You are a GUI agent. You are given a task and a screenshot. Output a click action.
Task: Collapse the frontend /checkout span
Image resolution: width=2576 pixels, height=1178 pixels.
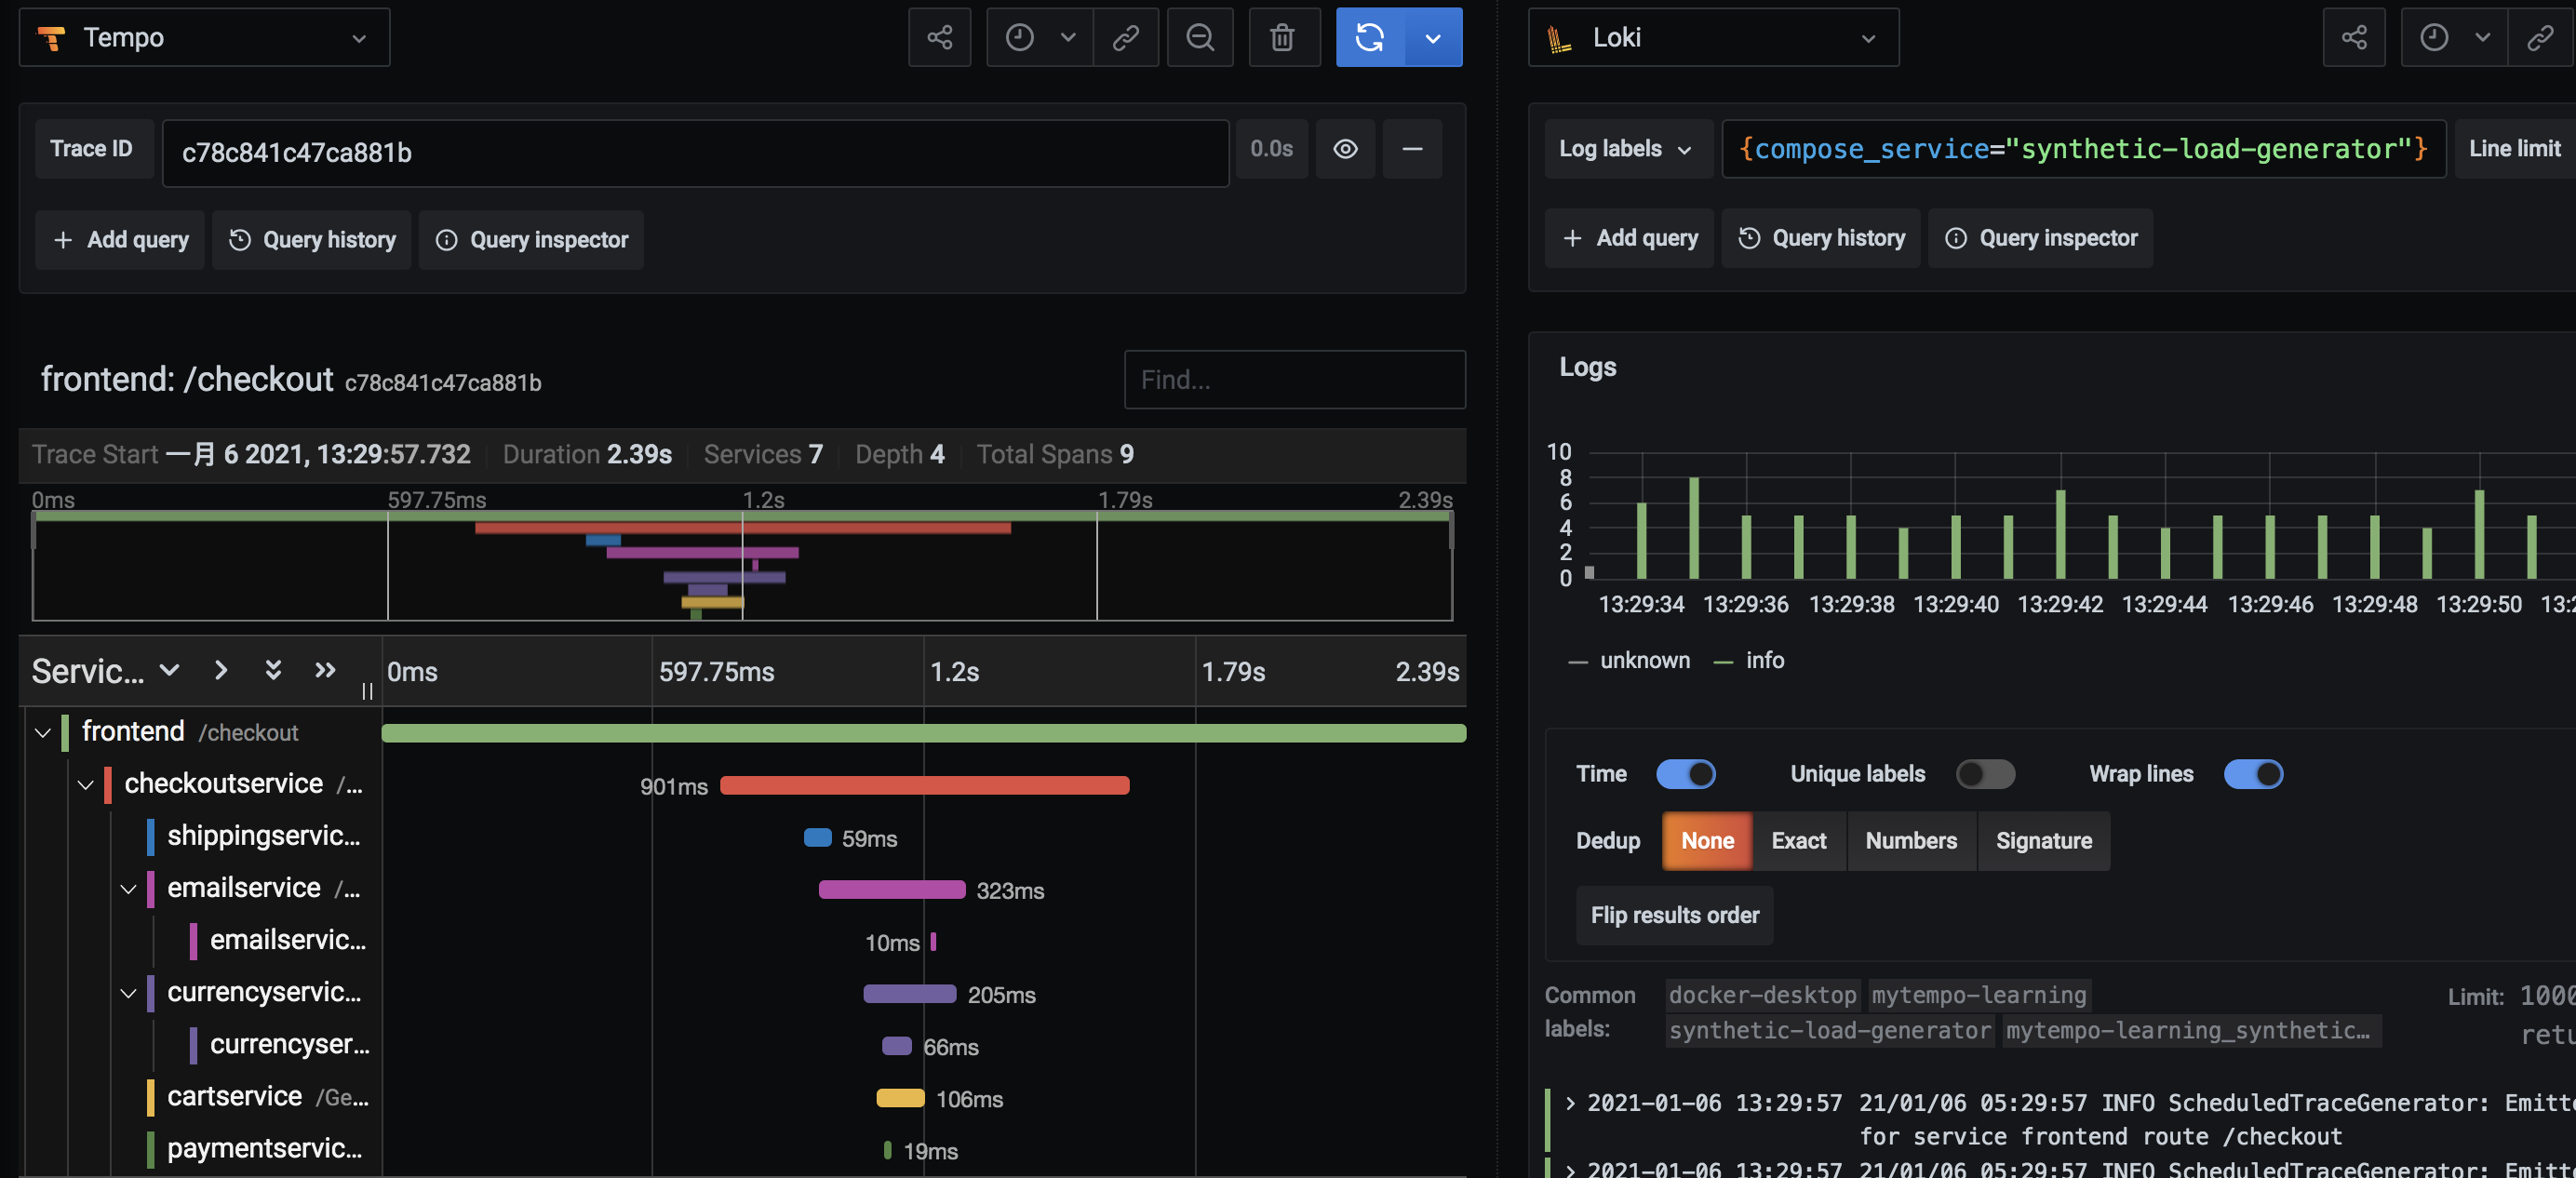42,733
